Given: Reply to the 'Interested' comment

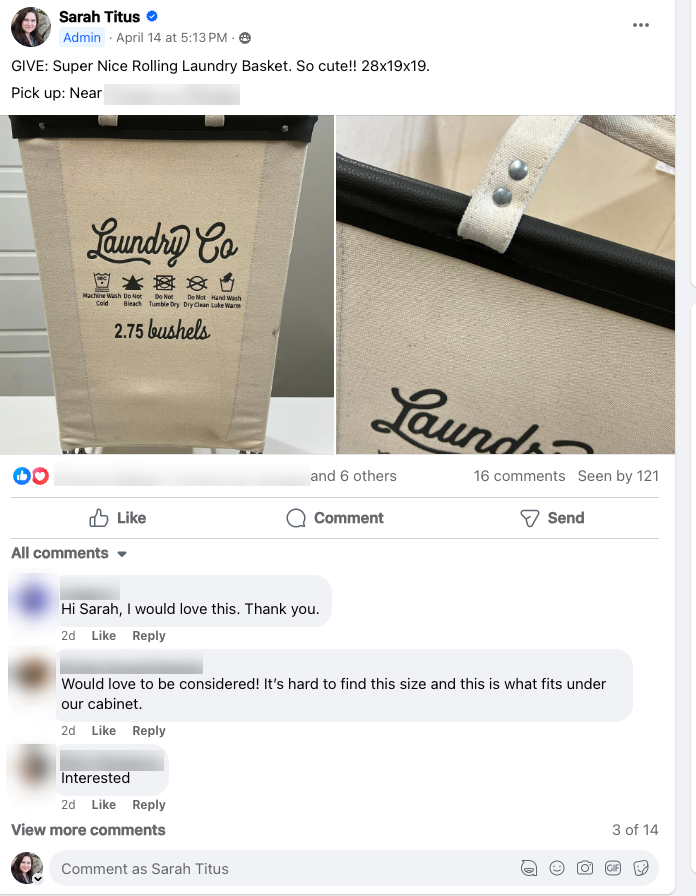Looking at the screenshot, I should pos(149,805).
